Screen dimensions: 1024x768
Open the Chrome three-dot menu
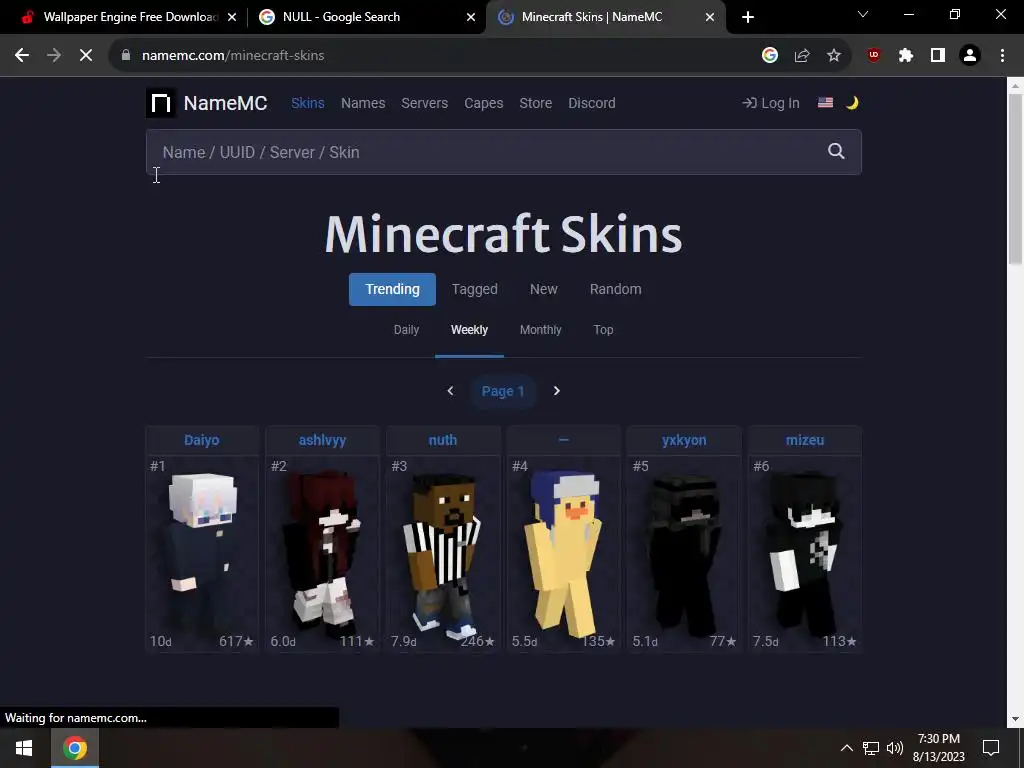1002,56
